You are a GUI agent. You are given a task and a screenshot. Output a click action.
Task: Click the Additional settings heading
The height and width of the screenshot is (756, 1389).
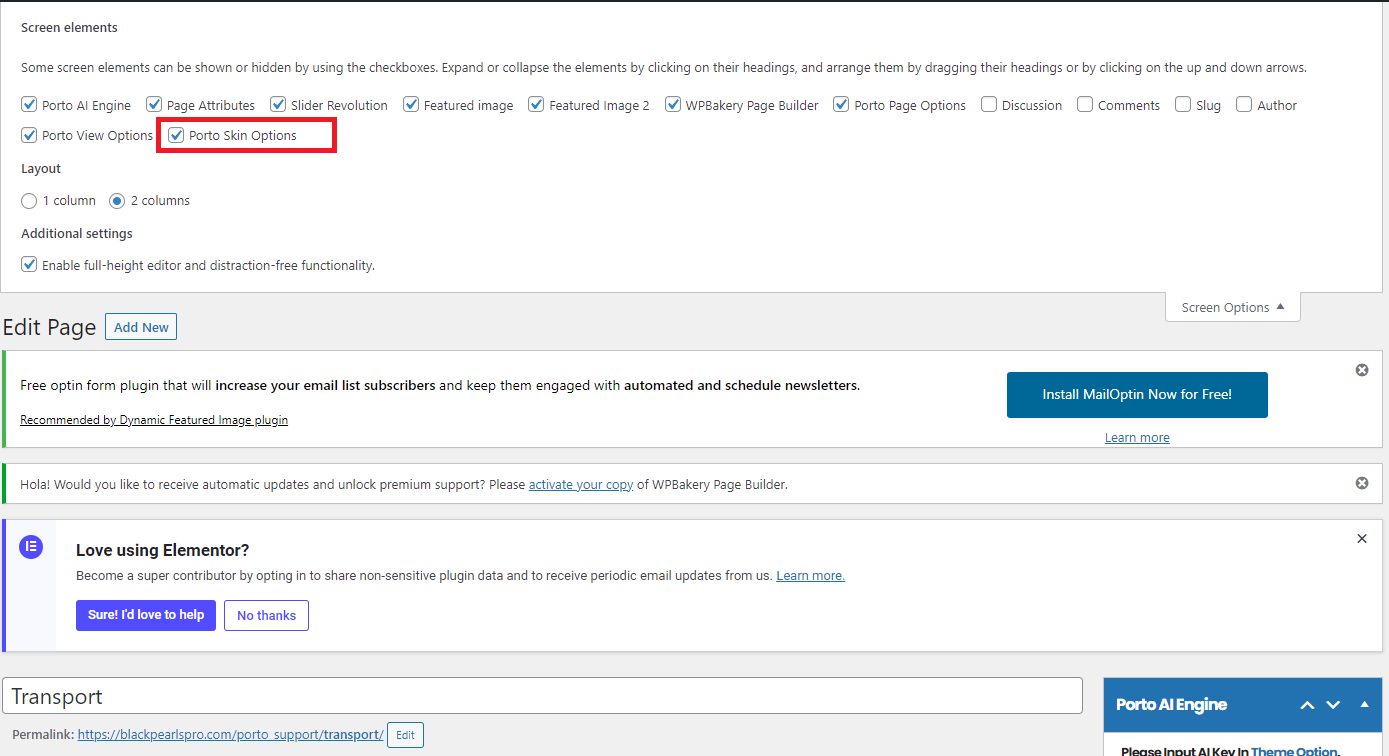pos(77,233)
